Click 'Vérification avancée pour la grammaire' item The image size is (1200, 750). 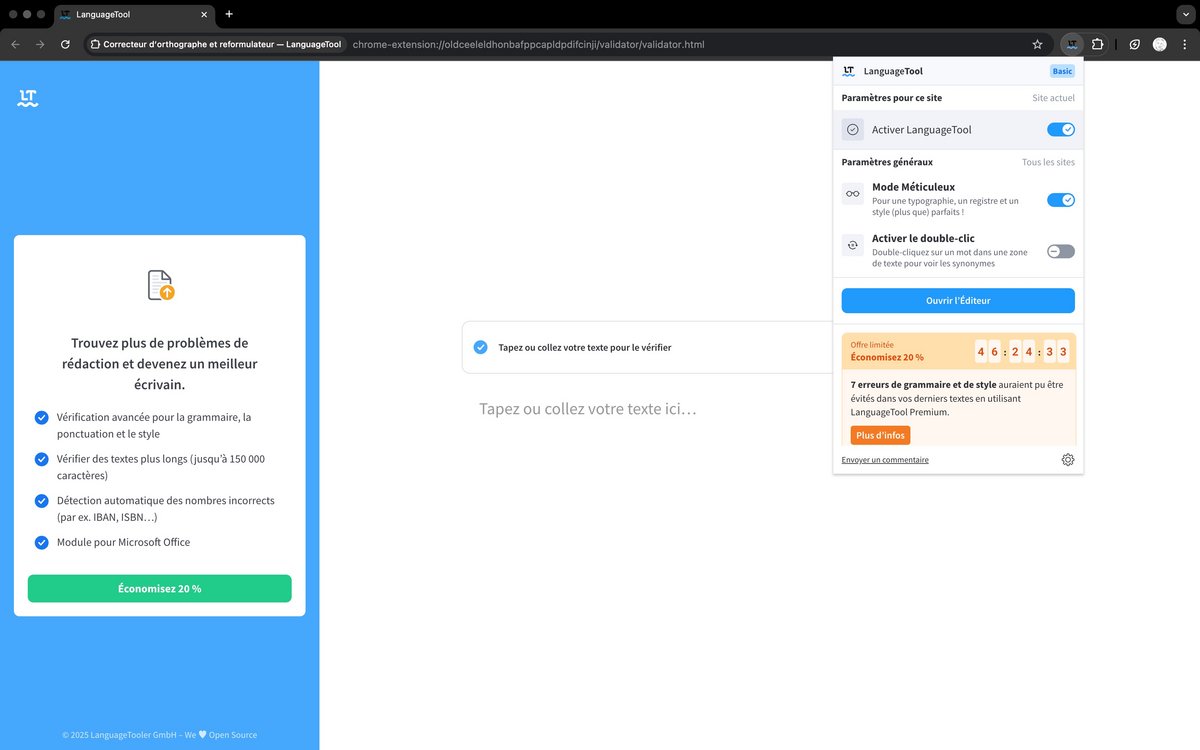(154, 425)
